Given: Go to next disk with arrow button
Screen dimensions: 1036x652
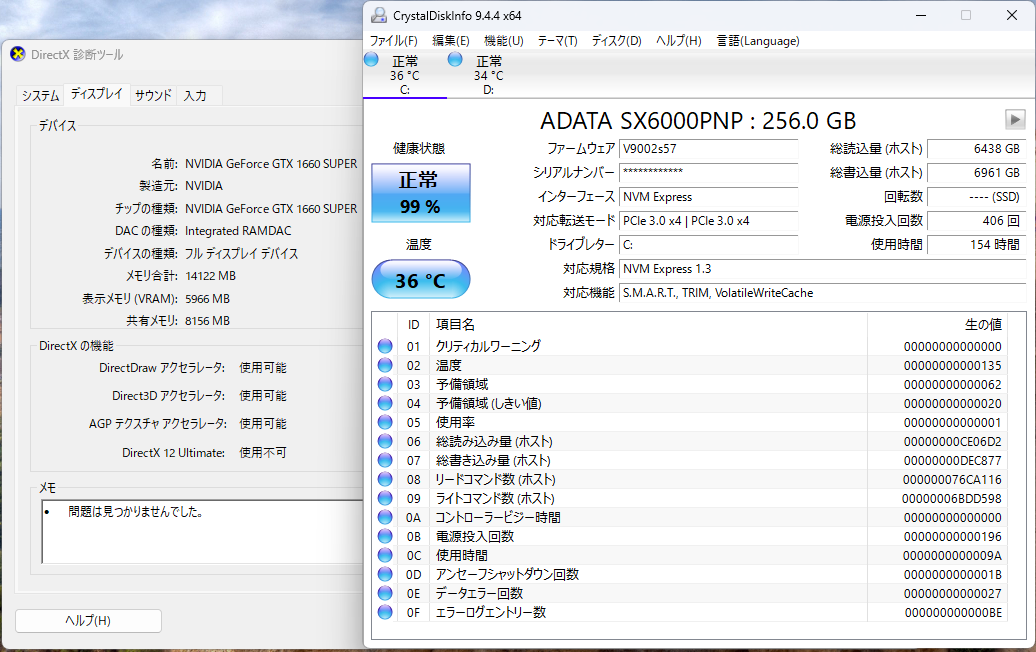Looking at the screenshot, I should (1015, 120).
